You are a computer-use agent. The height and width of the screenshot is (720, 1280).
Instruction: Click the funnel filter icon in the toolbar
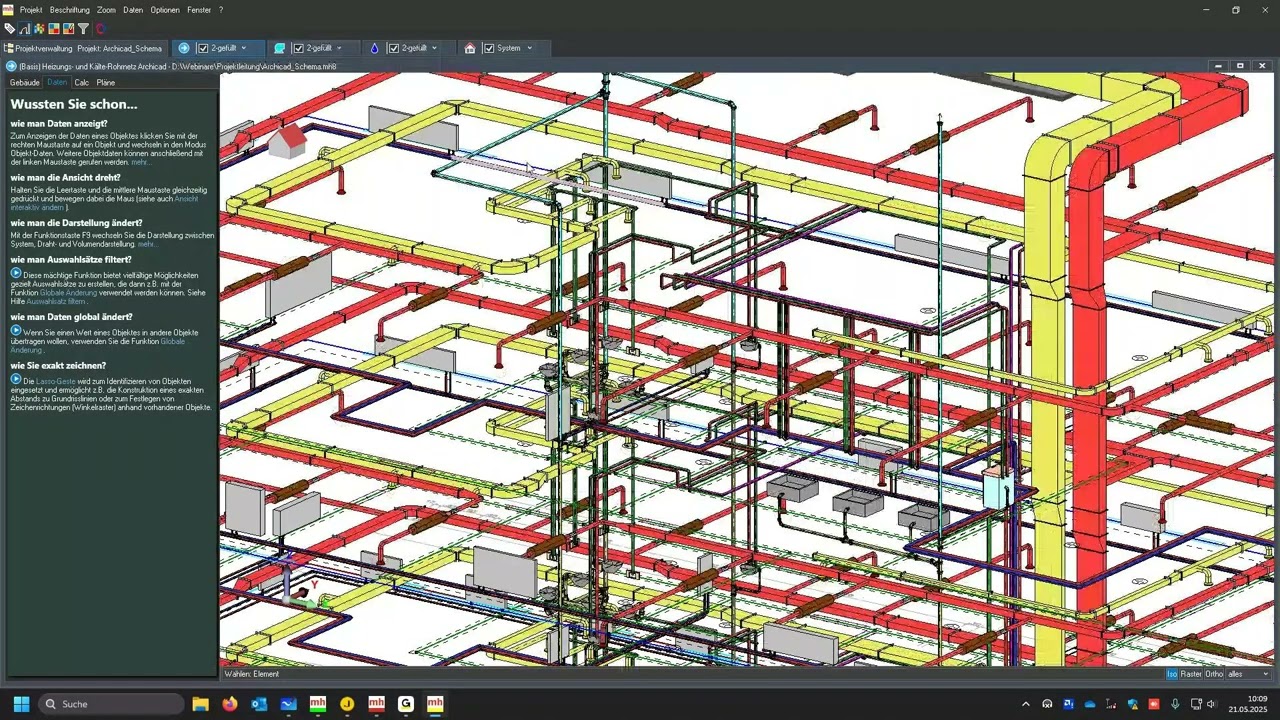pyautogui.click(x=83, y=29)
